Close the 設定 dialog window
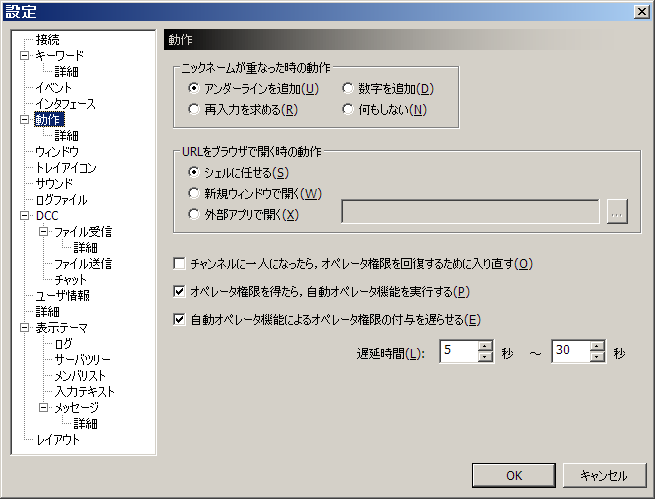Image resolution: width=655 pixels, height=499 pixels. click(x=641, y=11)
